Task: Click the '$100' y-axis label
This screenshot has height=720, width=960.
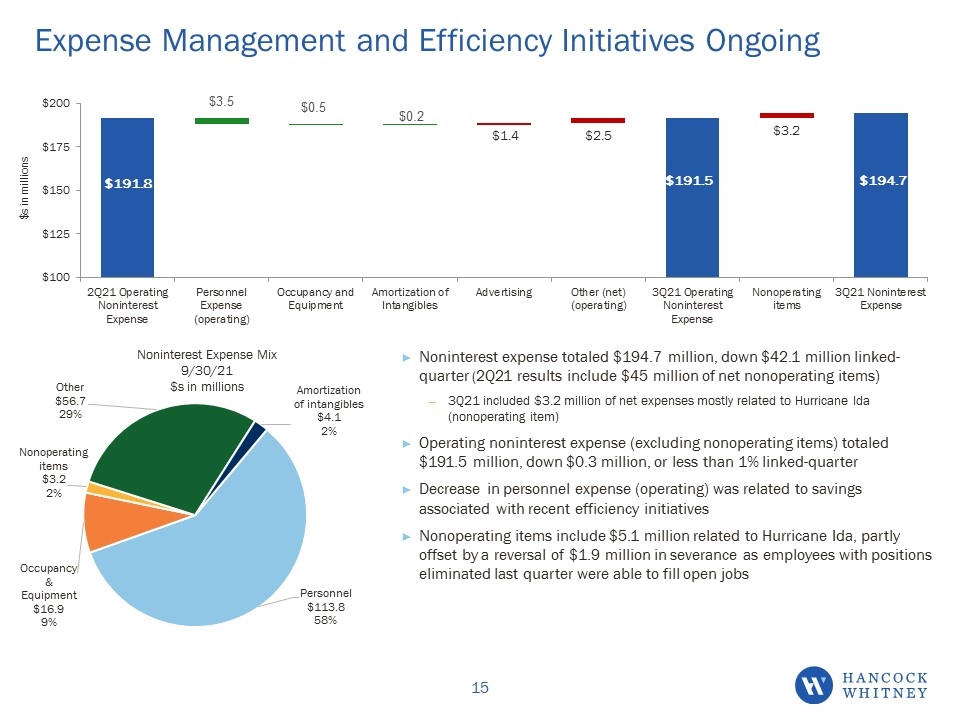Action: (x=56, y=277)
